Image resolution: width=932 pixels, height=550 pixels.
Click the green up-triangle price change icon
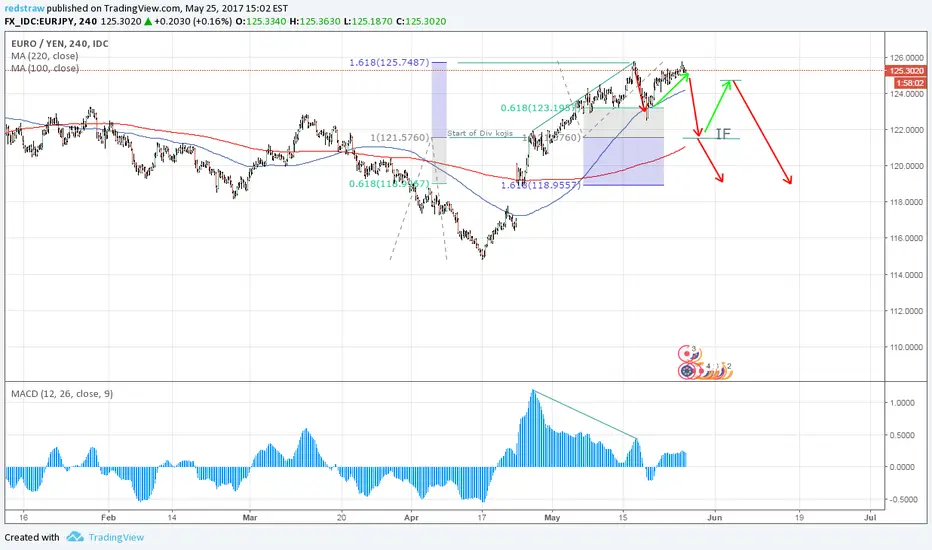coord(148,21)
